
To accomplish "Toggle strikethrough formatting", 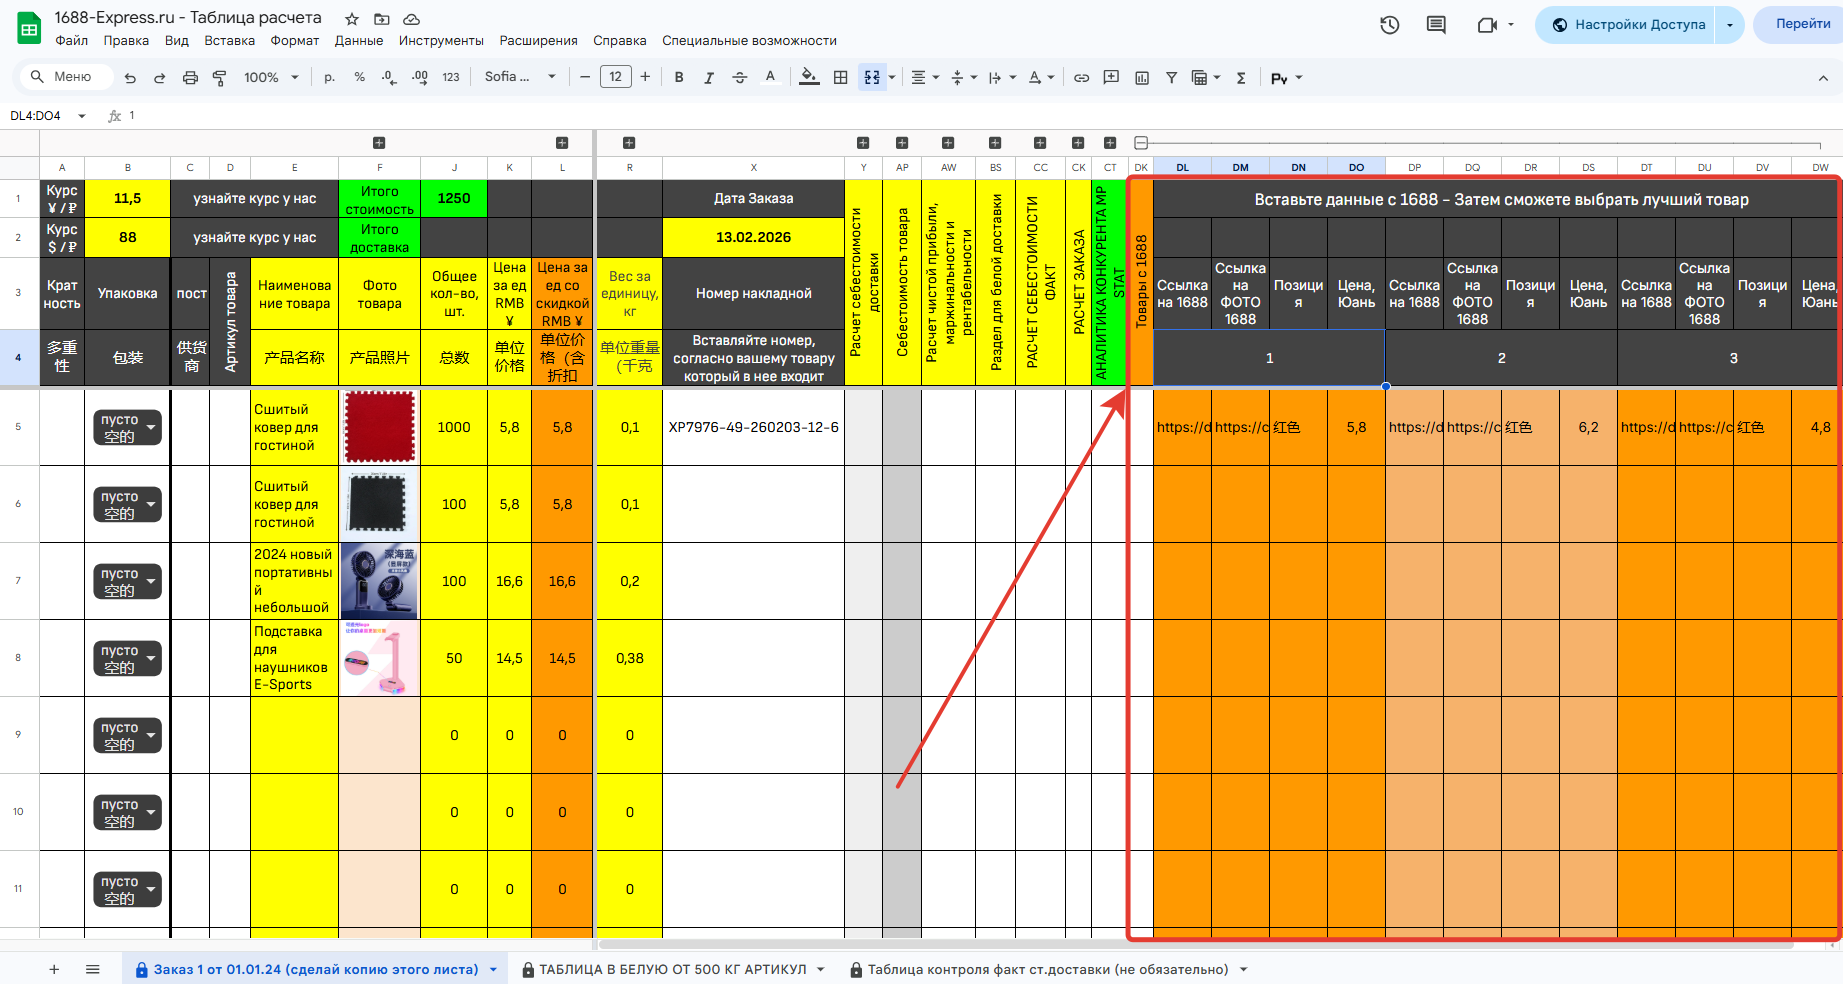I will [739, 78].
